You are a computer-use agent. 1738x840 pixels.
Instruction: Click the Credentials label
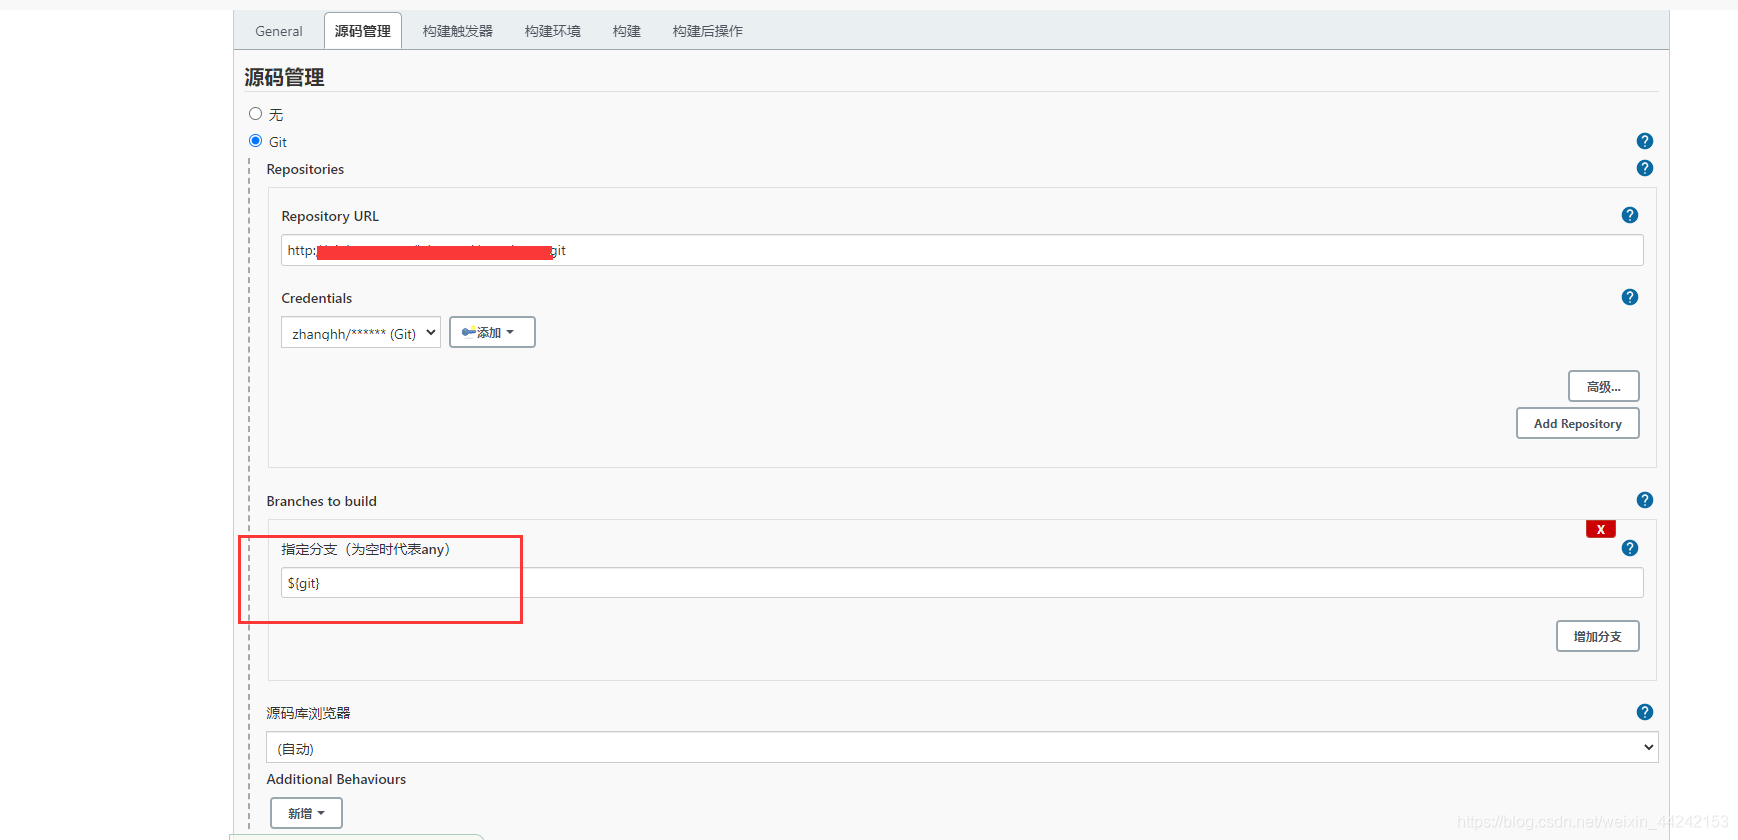[316, 298]
